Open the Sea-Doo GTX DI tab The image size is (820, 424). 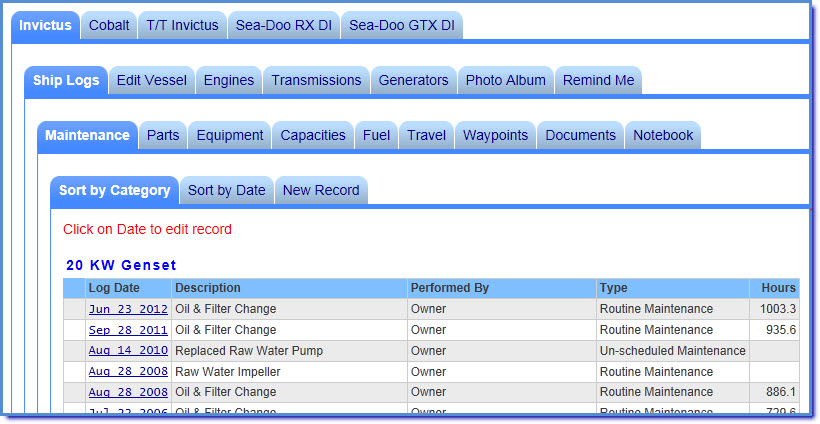click(401, 26)
